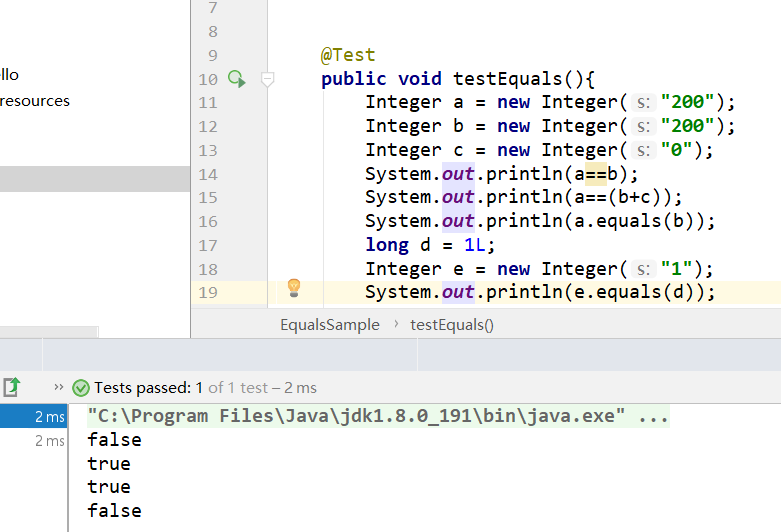Screen dimensions: 781x532
Task: Click green tests passed check icon
Action: [81, 388]
